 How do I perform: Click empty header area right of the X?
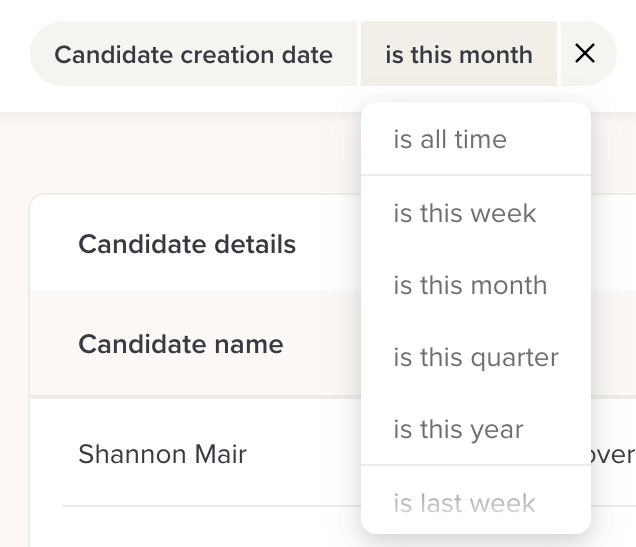coord(626,54)
